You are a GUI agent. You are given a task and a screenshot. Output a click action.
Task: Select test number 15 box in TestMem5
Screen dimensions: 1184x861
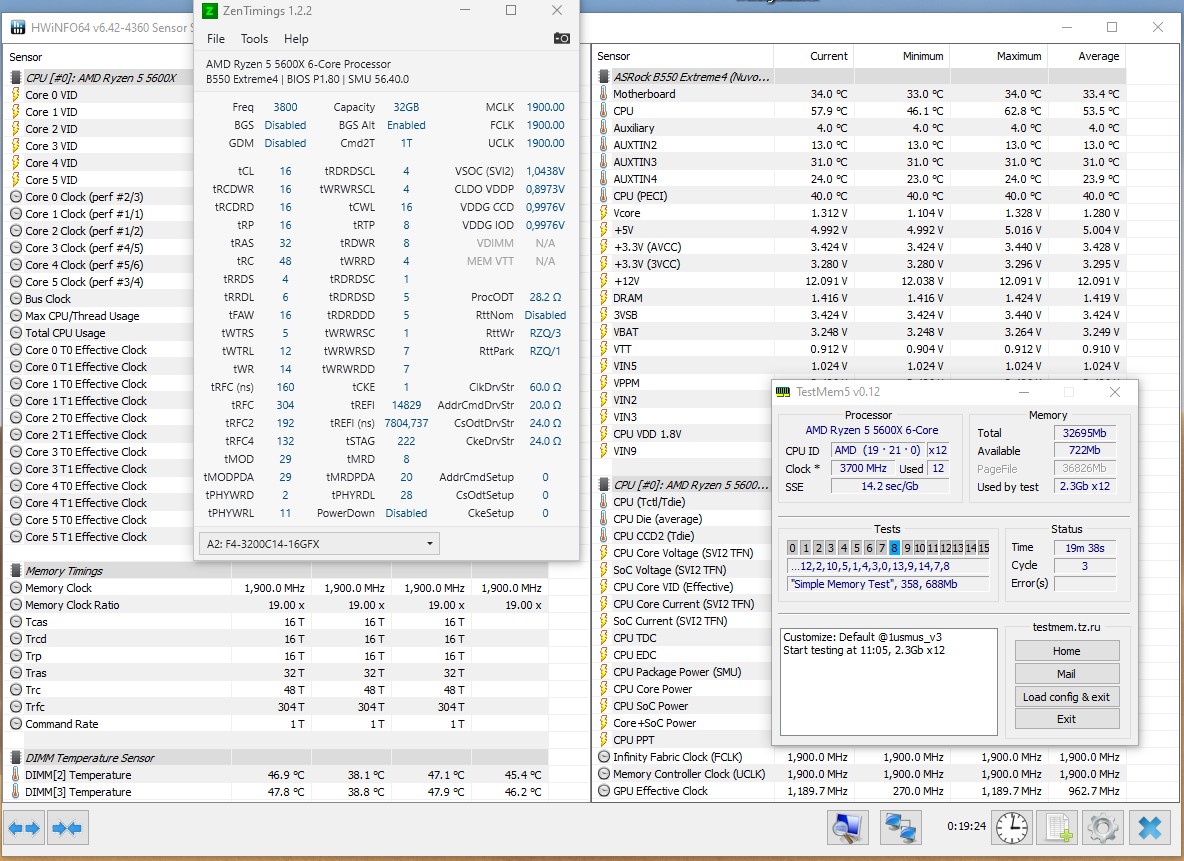(x=983, y=548)
